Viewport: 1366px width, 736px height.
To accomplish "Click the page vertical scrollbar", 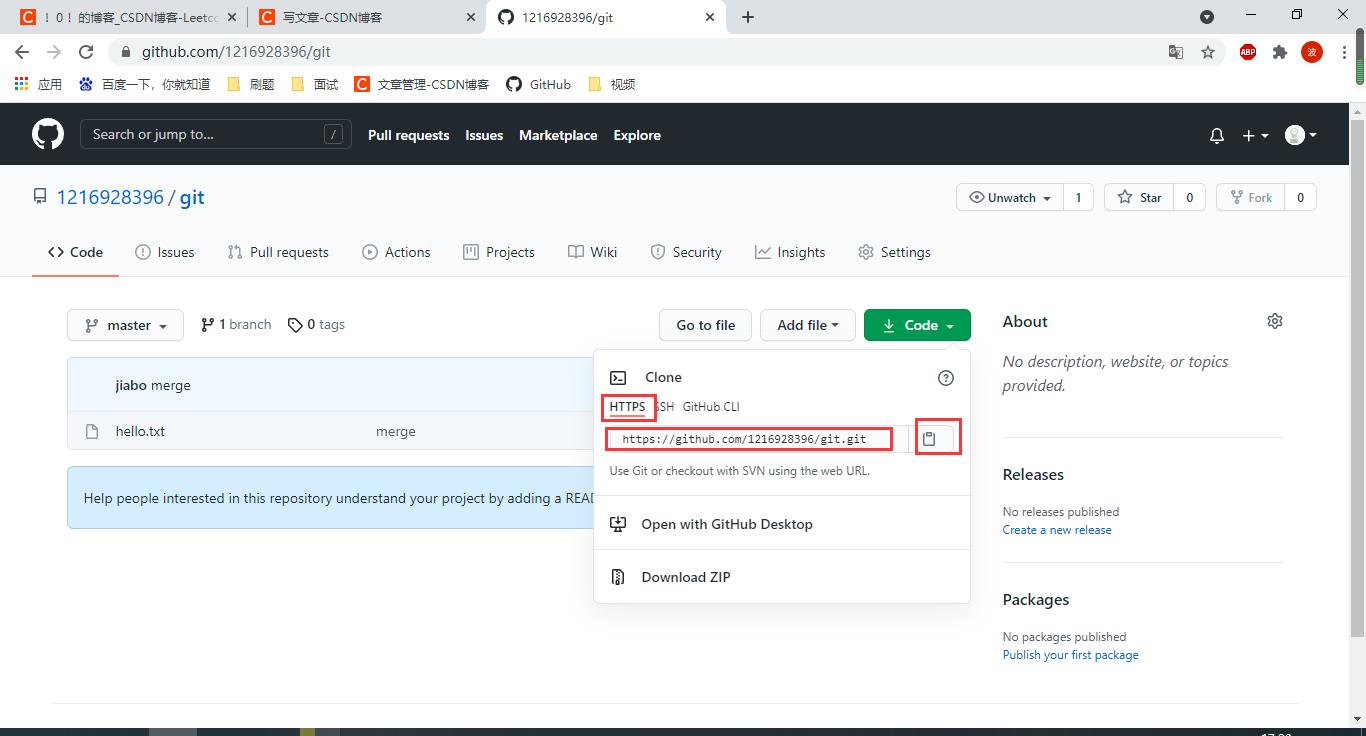I will pyautogui.click(x=1358, y=378).
